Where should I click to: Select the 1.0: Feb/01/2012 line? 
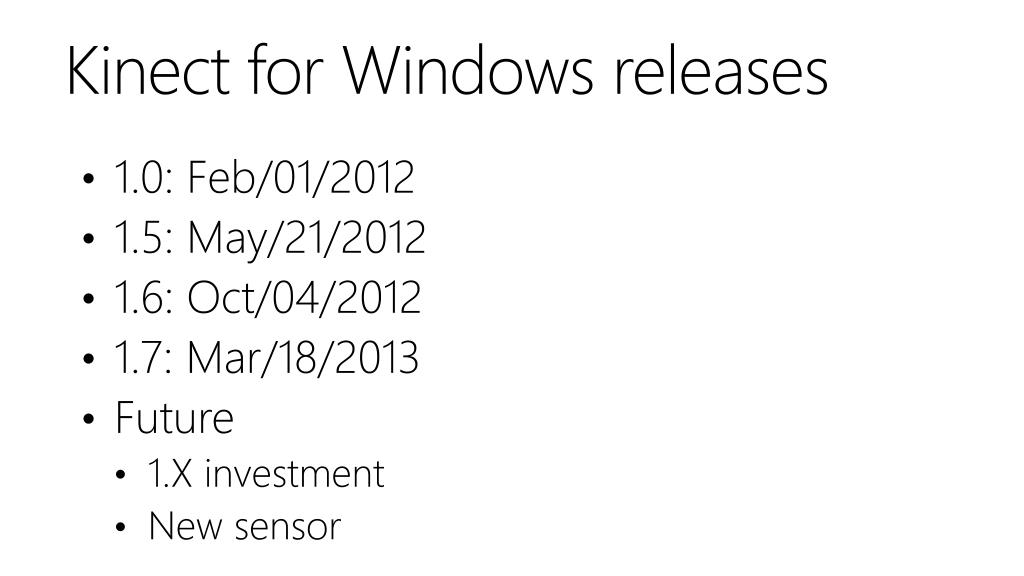tap(264, 177)
